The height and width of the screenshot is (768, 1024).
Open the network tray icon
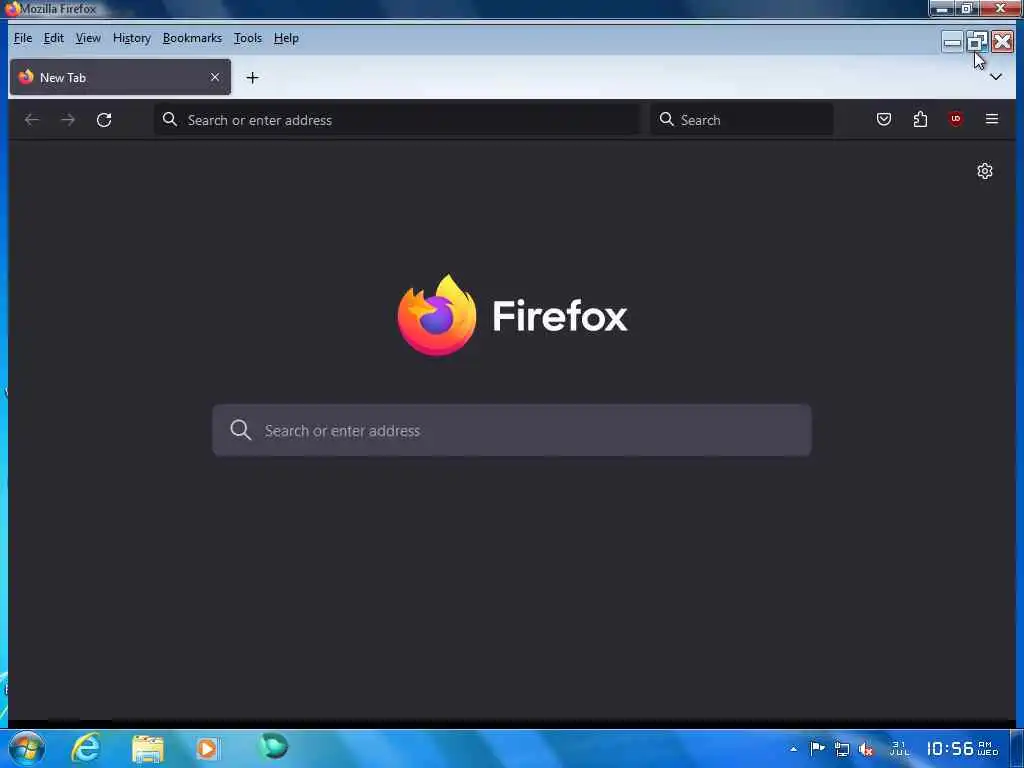click(842, 749)
